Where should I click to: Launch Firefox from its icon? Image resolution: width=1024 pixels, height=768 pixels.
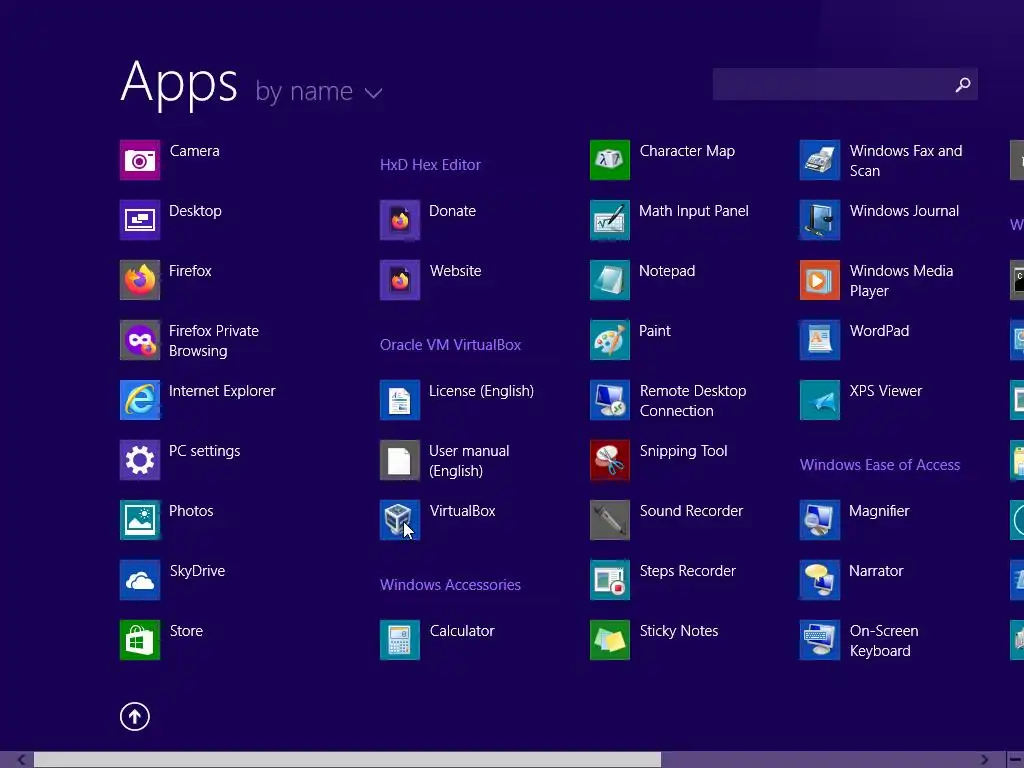pyautogui.click(x=140, y=280)
